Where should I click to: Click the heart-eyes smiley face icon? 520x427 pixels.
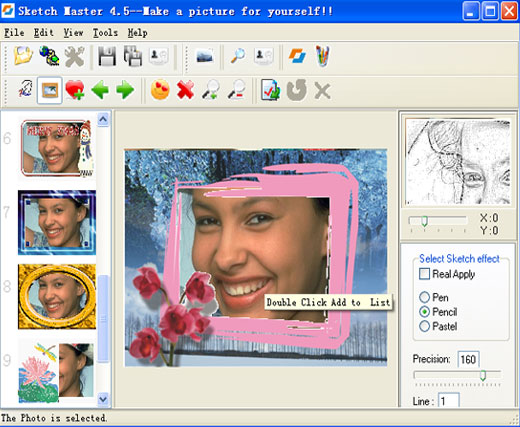coord(160,90)
